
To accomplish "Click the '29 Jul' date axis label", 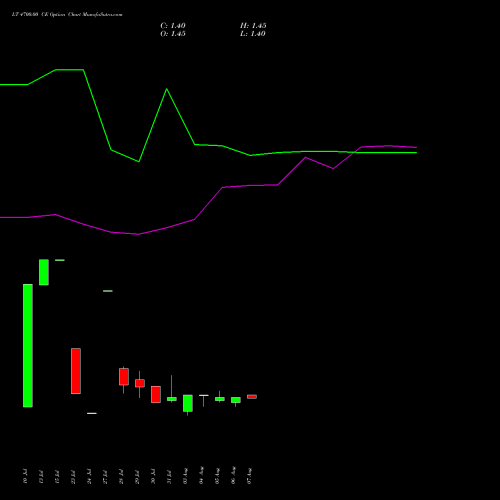I will click(137, 476).
